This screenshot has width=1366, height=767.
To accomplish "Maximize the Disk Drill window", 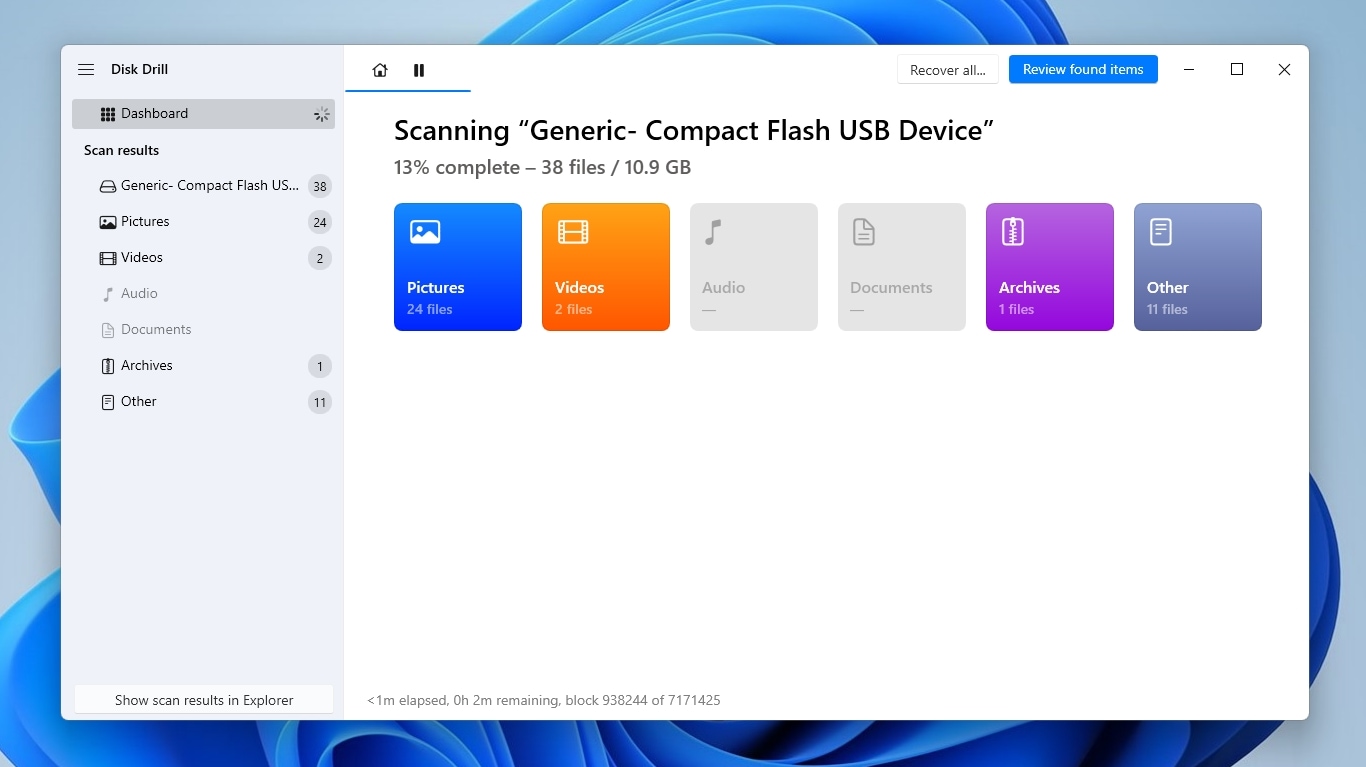I will tap(1237, 69).
